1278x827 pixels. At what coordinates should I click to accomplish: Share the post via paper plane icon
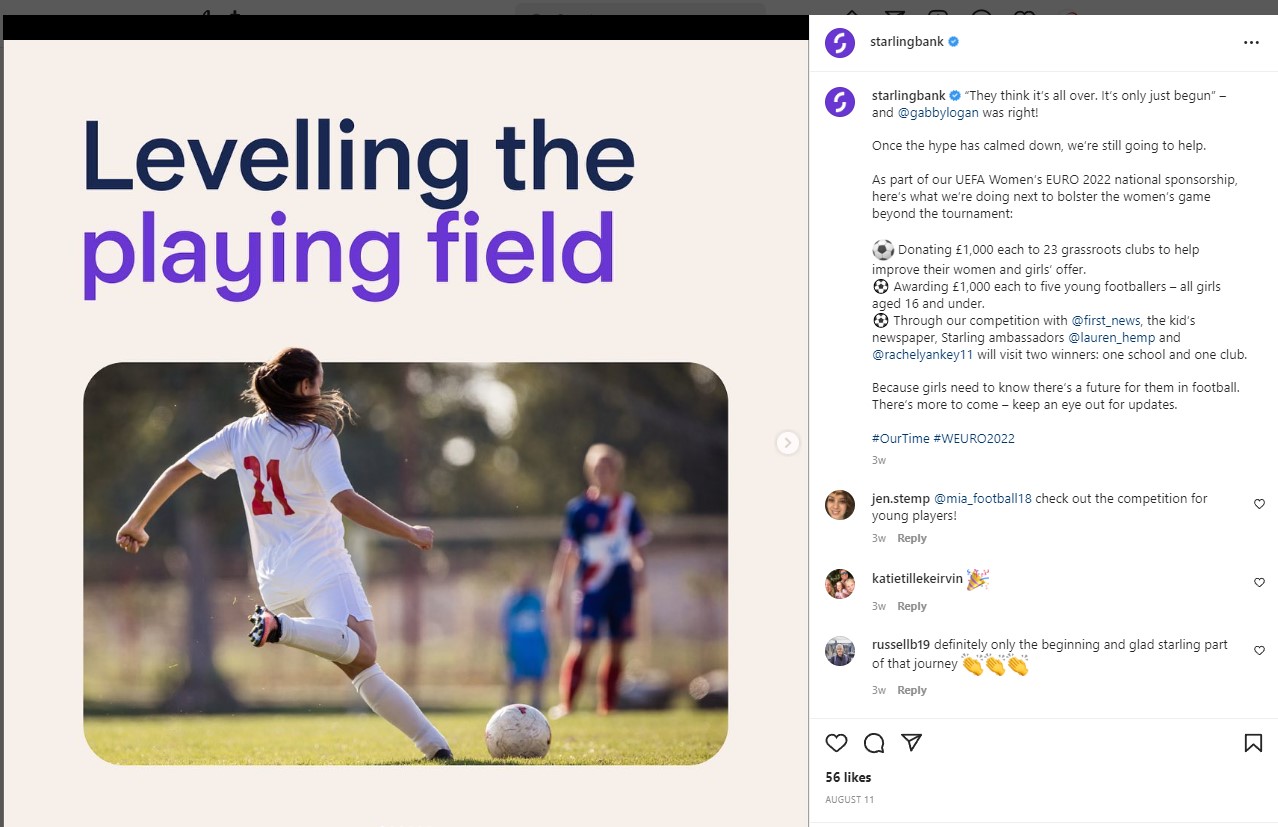(x=911, y=742)
